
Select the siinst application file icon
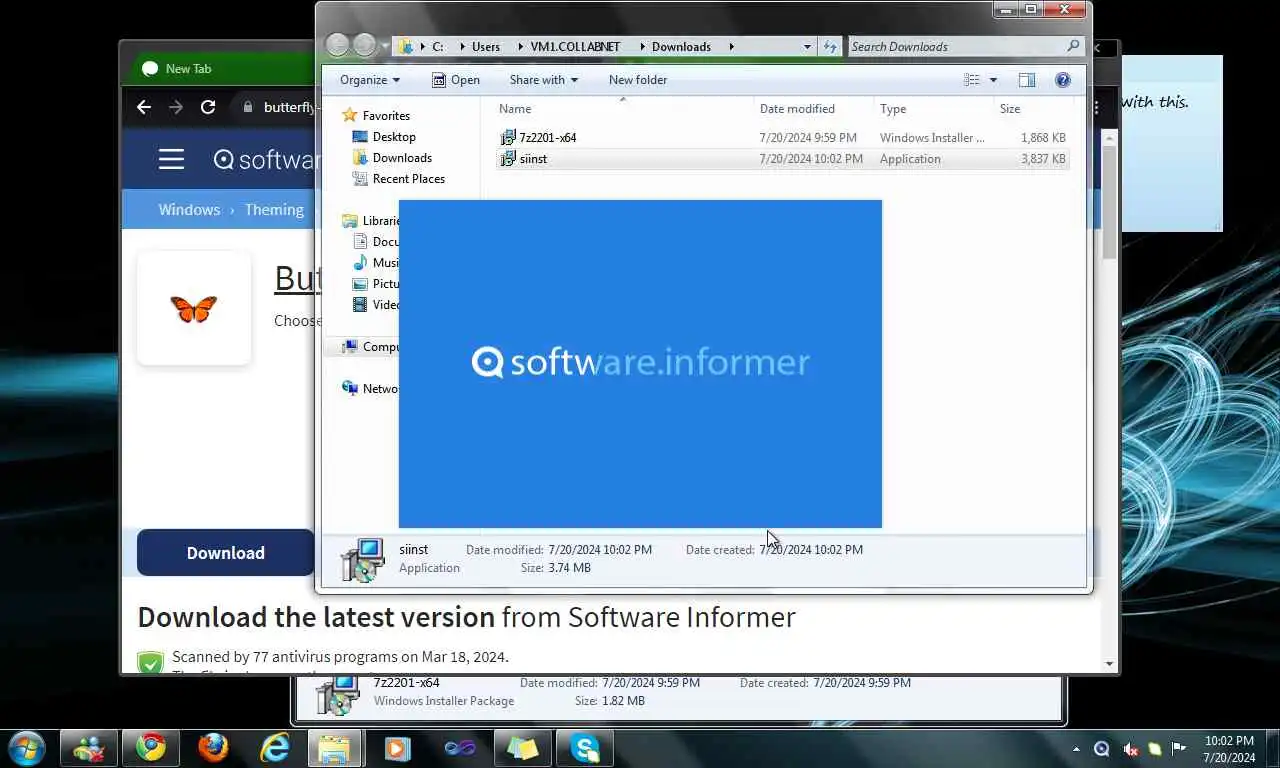[508, 158]
